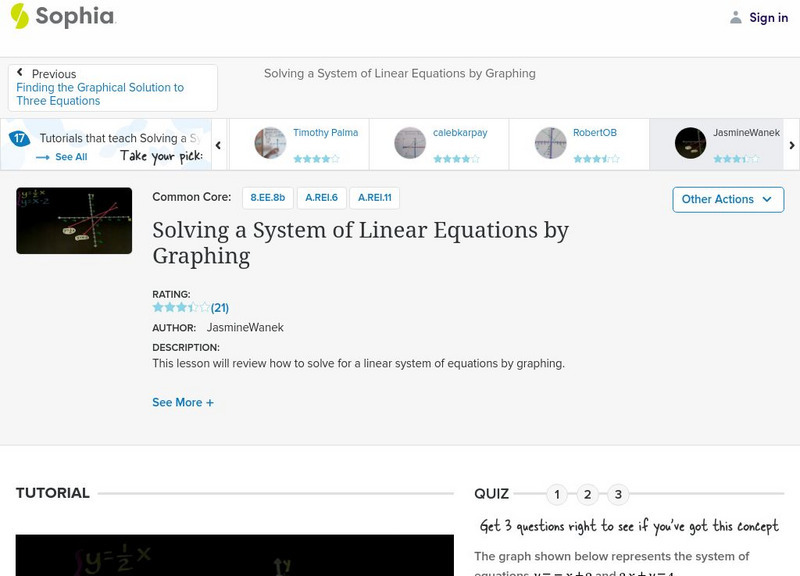This screenshot has height=576, width=800.
Task: Click the Sign in person icon
Action: click(x=735, y=17)
